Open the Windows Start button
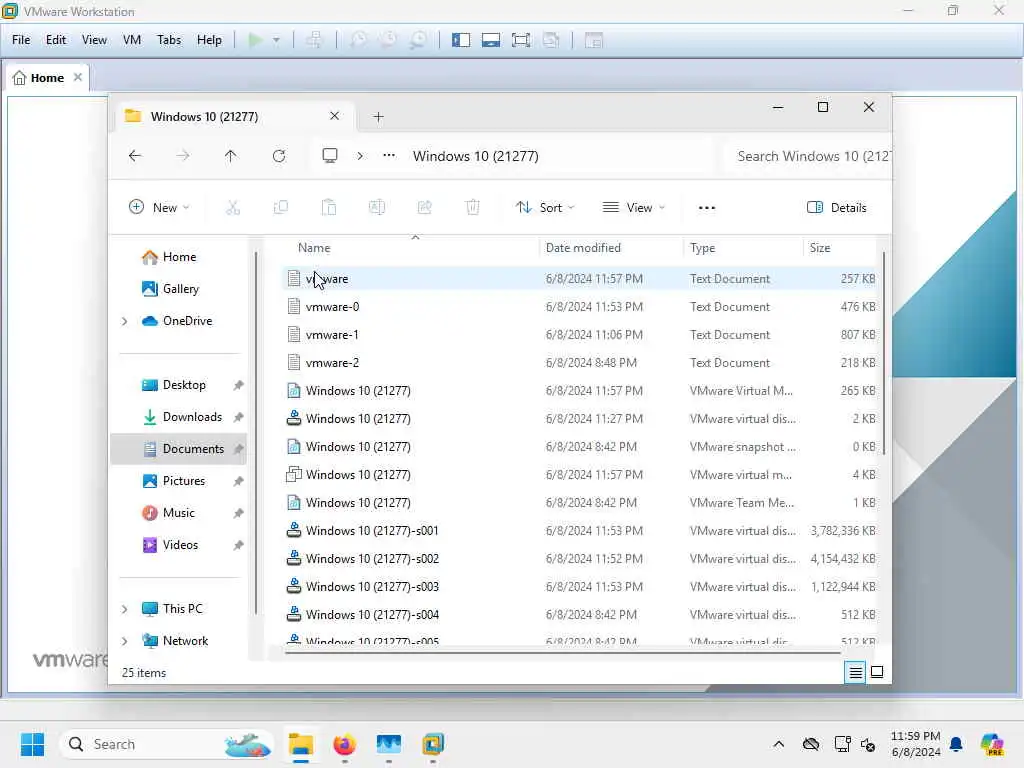The image size is (1024, 768). point(32,744)
